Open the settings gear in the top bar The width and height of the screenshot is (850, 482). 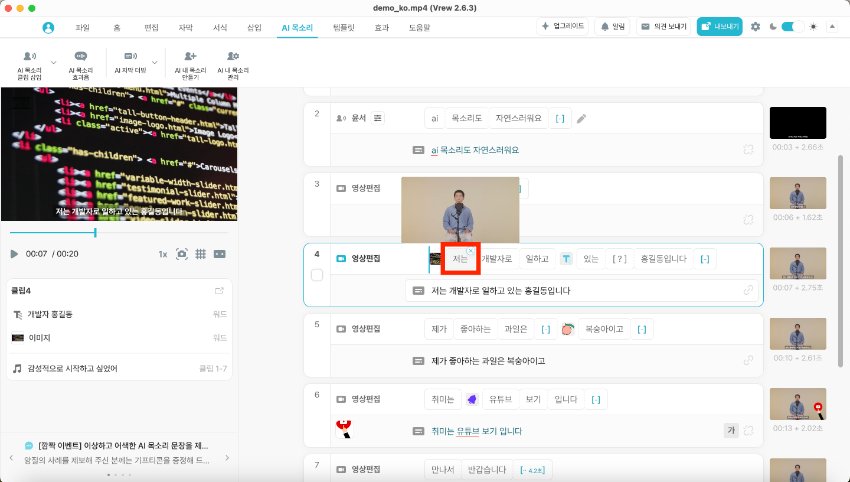click(755, 27)
